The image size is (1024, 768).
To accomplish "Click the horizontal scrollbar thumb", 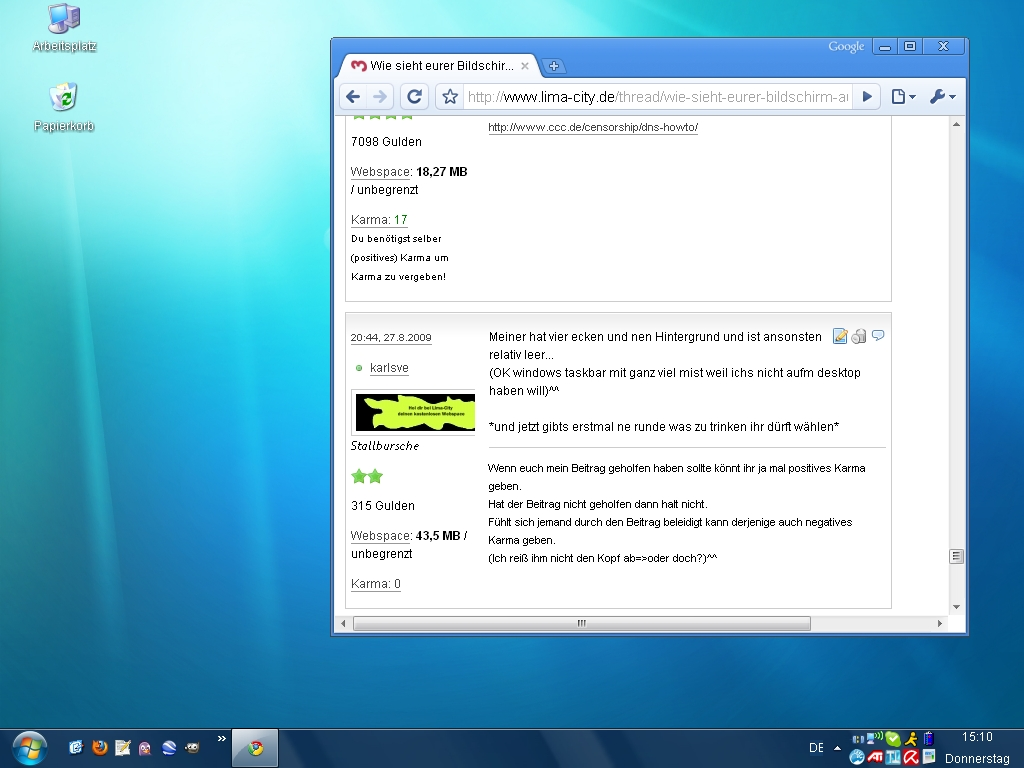I will pyautogui.click(x=581, y=623).
